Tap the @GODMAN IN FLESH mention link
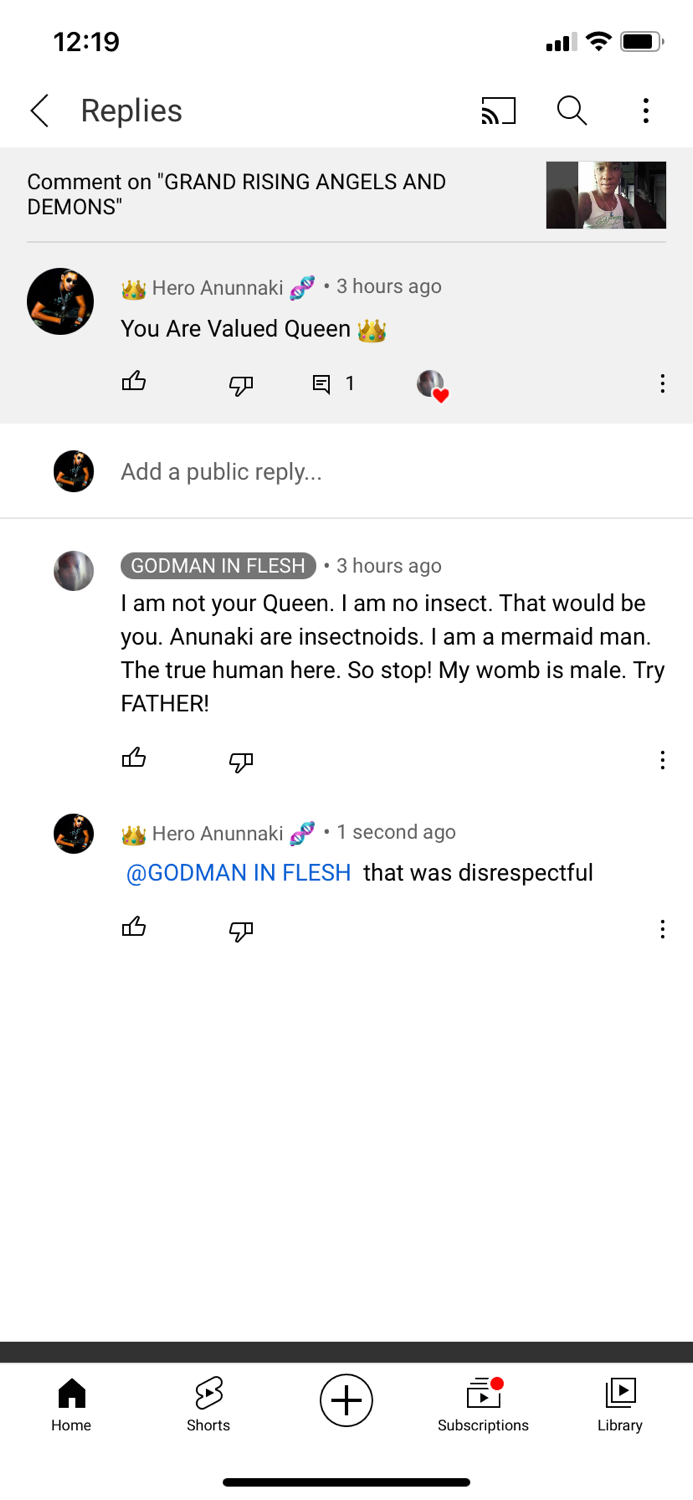The image size is (693, 1500). click(x=238, y=873)
